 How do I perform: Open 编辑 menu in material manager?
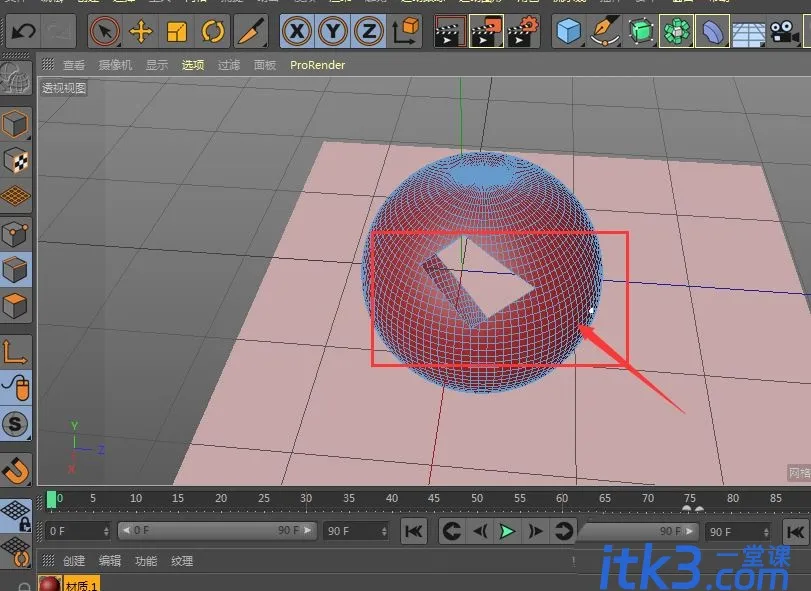[x=110, y=561]
